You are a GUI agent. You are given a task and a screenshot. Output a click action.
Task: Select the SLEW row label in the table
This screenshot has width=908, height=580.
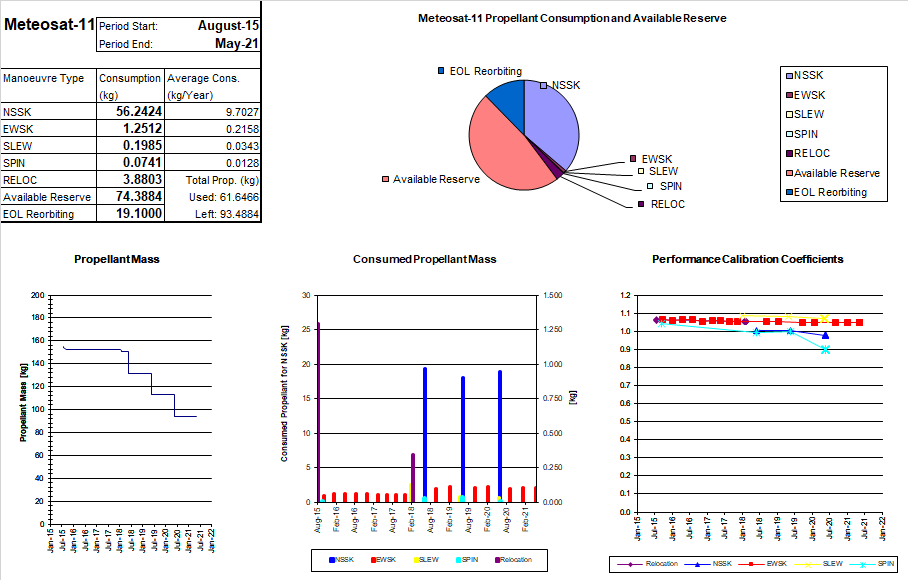pos(17,146)
